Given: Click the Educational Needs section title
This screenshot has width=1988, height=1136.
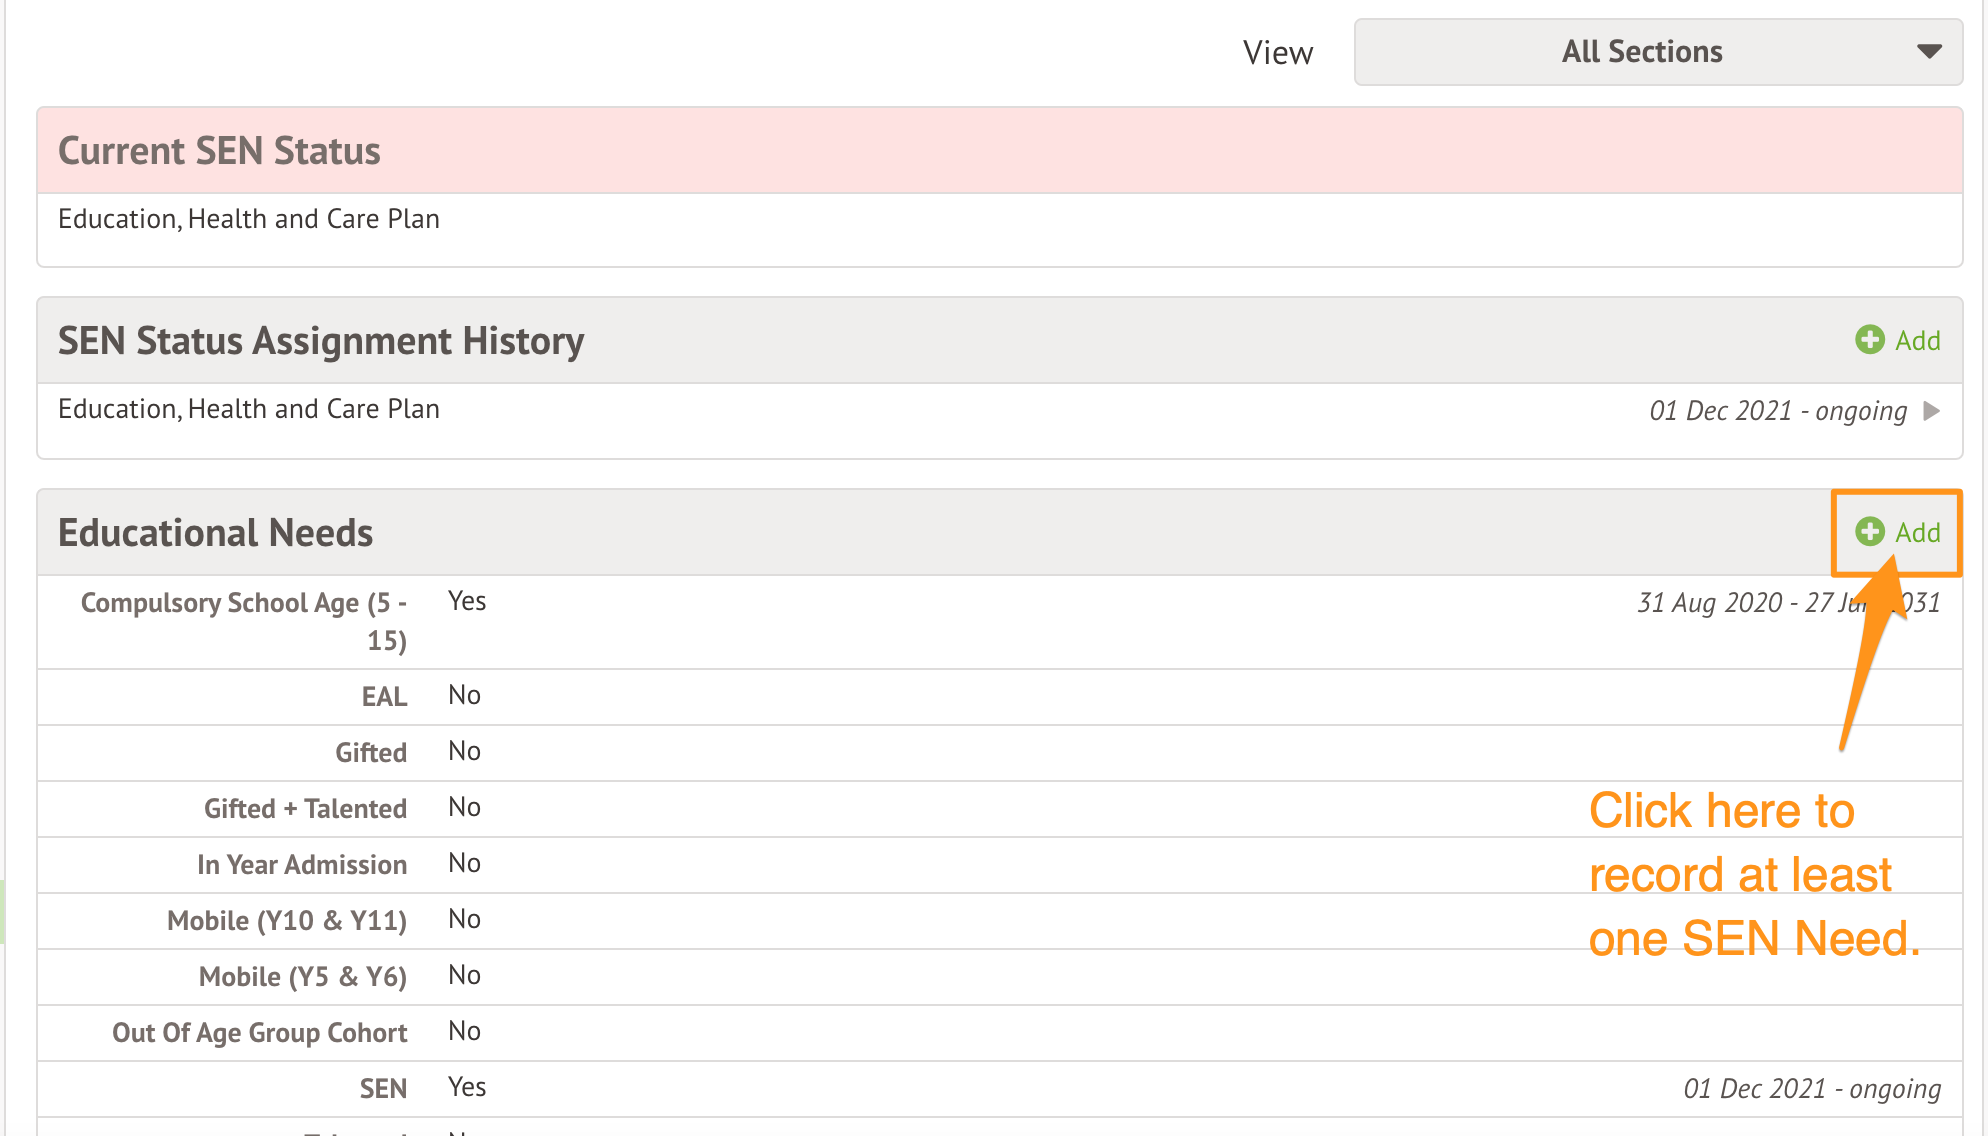Looking at the screenshot, I should click(215, 533).
